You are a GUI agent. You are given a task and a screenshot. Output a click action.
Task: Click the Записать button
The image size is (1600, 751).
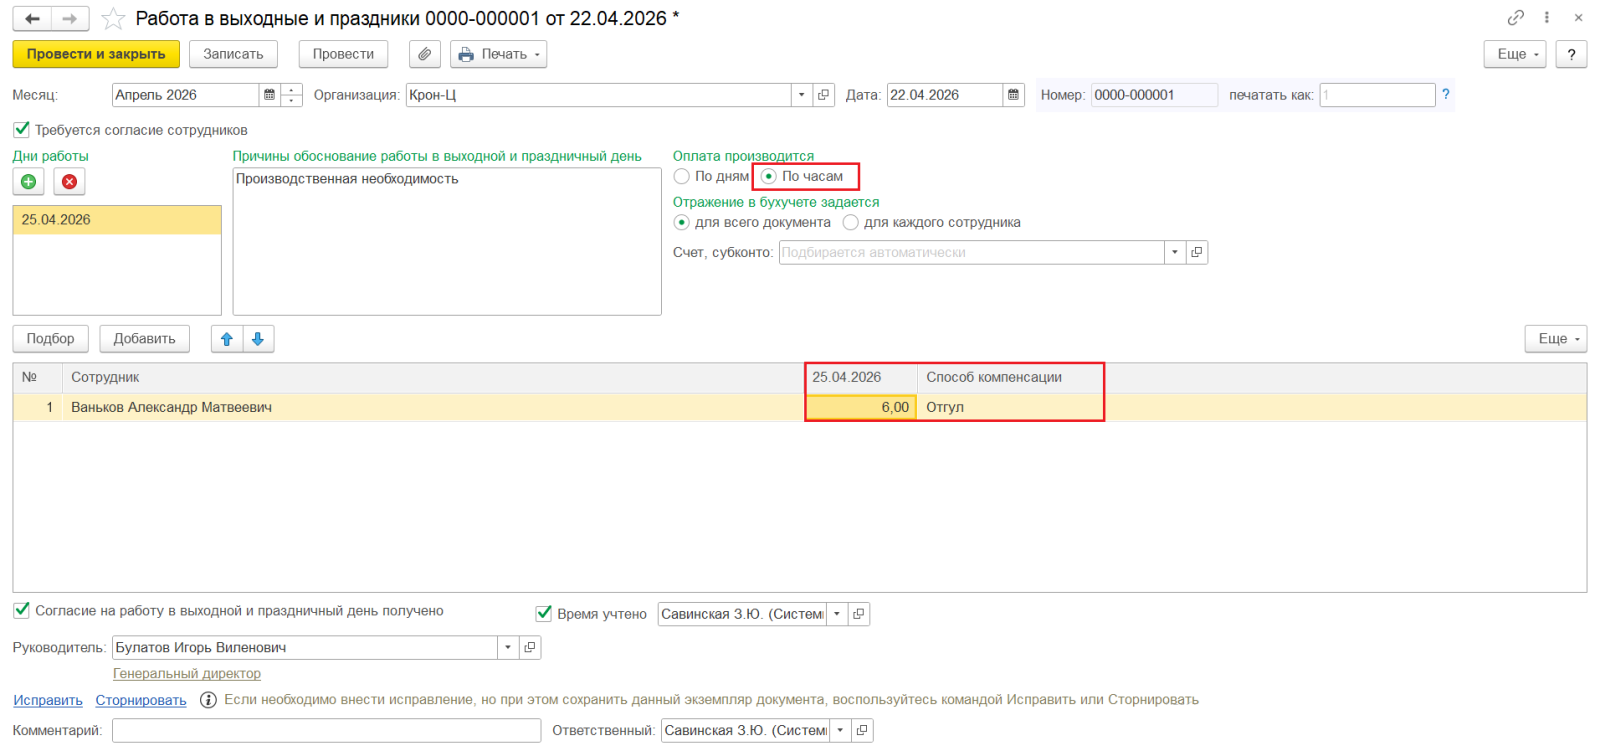[233, 54]
